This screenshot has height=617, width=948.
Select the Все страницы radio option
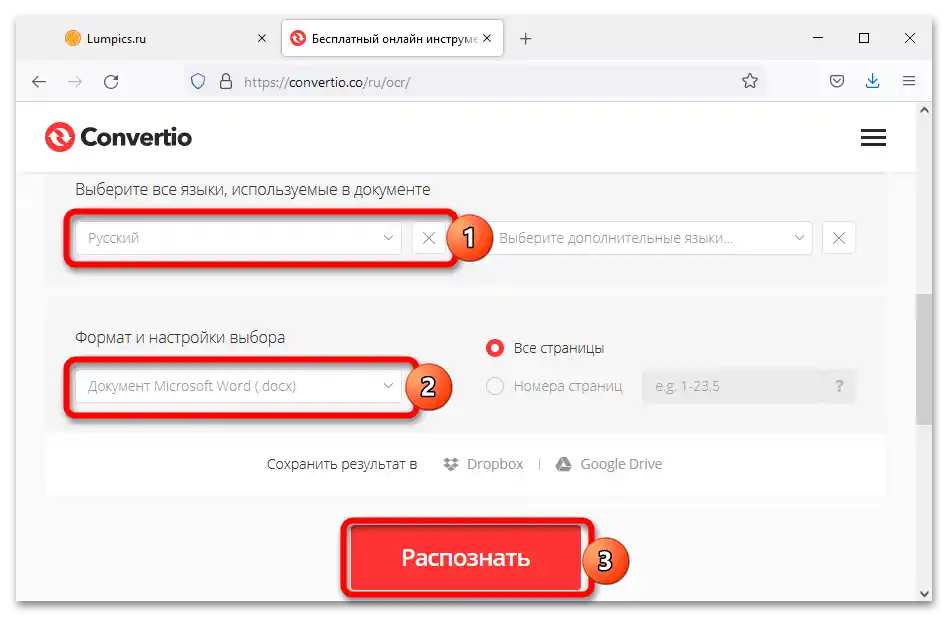coord(495,348)
